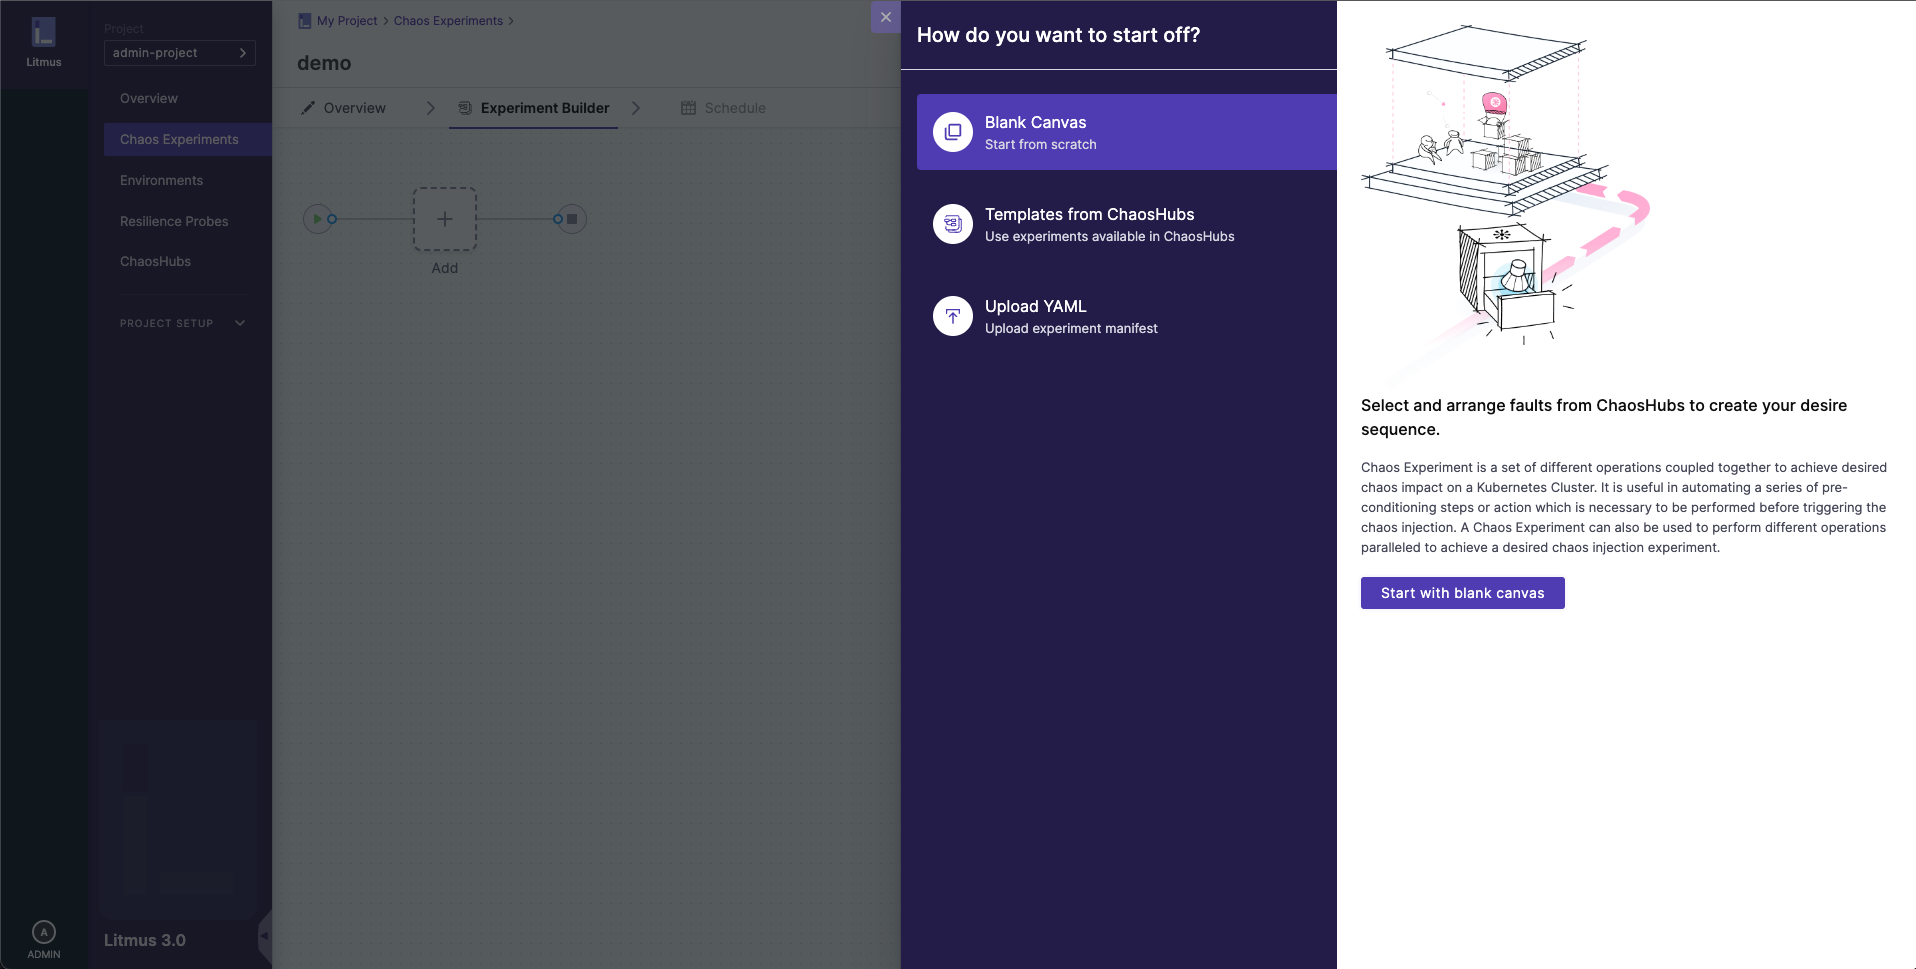The width and height of the screenshot is (1916, 969).
Task: Go to My Project breadcrumb link
Action: [x=346, y=21]
